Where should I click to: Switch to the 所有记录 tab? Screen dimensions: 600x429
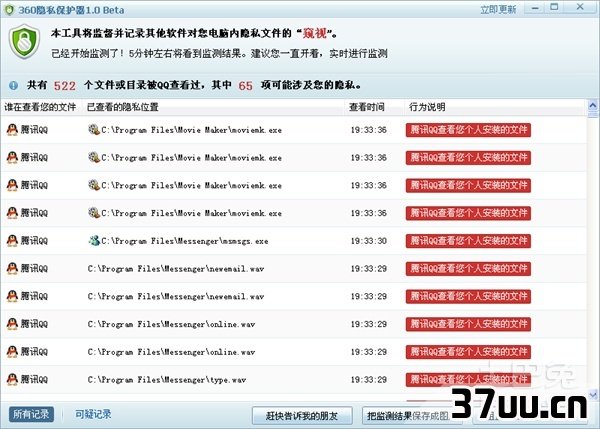[31, 414]
